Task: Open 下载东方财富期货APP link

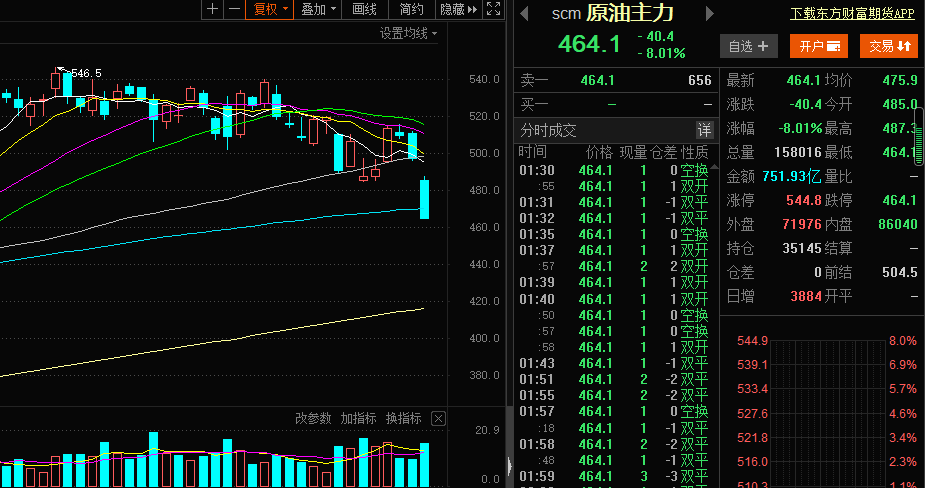Action: tap(852, 14)
